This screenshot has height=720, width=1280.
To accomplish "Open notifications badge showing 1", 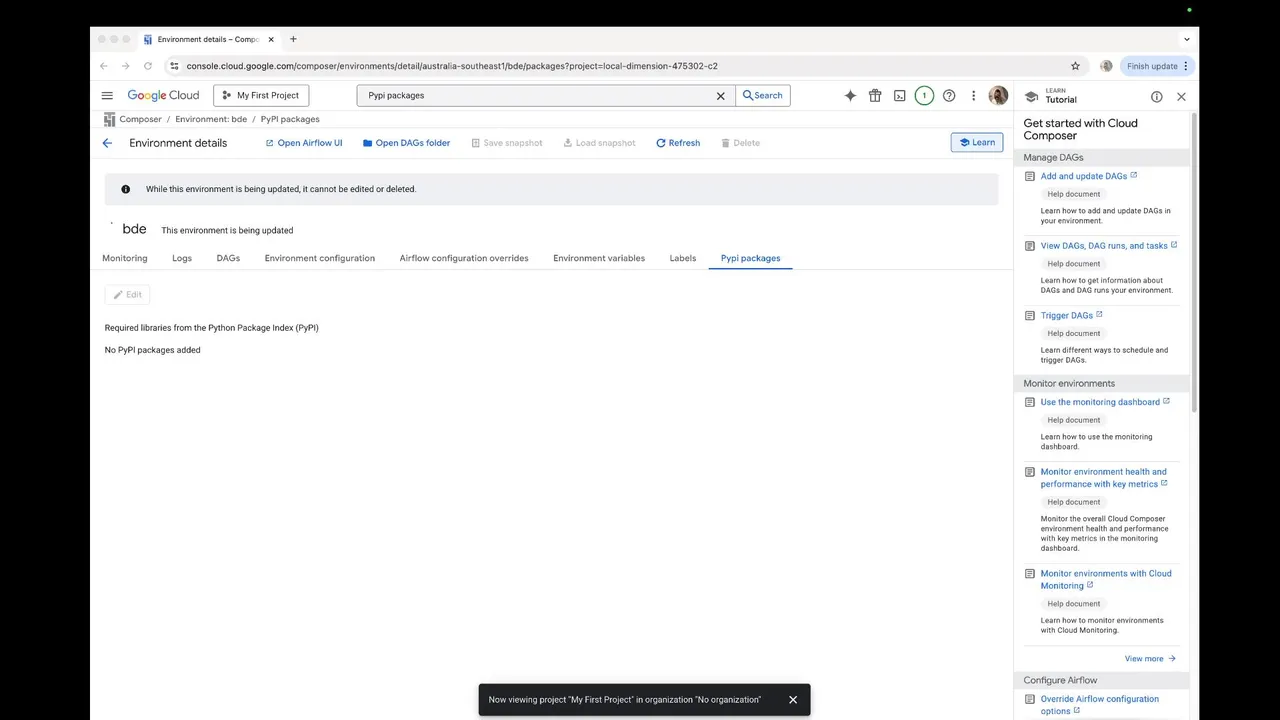I will [924, 96].
